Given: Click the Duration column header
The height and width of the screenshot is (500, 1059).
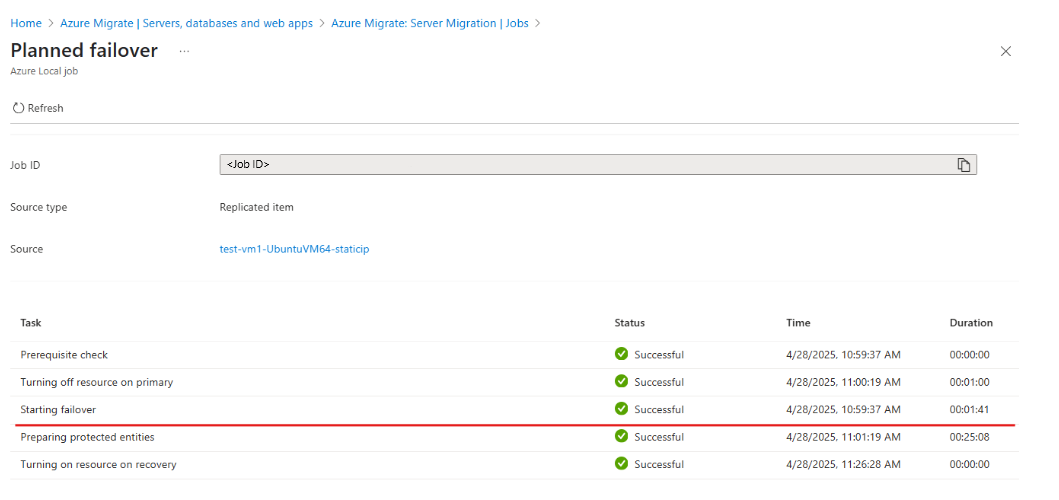Looking at the screenshot, I should pyautogui.click(x=971, y=323).
